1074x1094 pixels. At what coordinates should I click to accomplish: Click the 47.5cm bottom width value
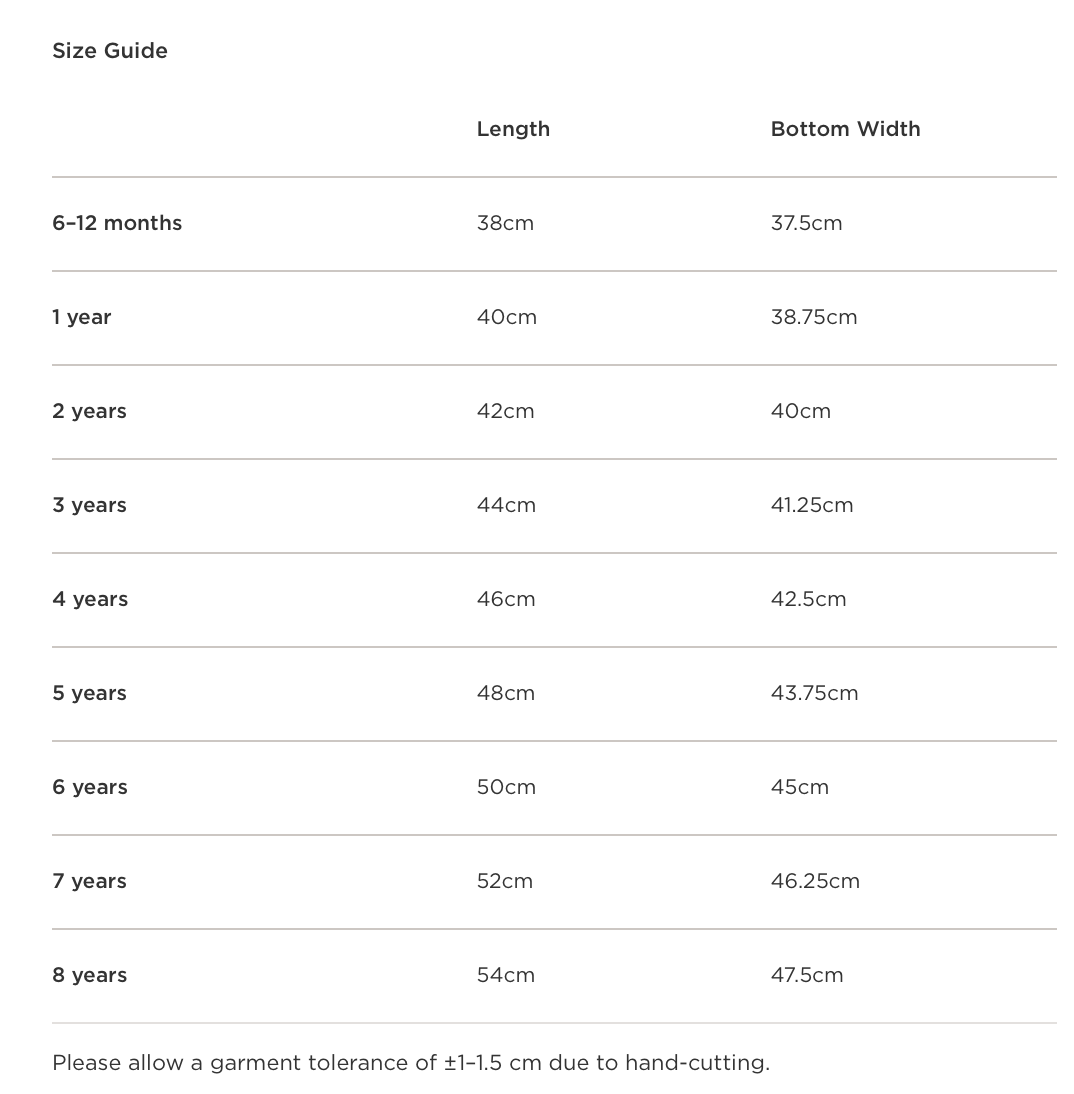(x=807, y=975)
